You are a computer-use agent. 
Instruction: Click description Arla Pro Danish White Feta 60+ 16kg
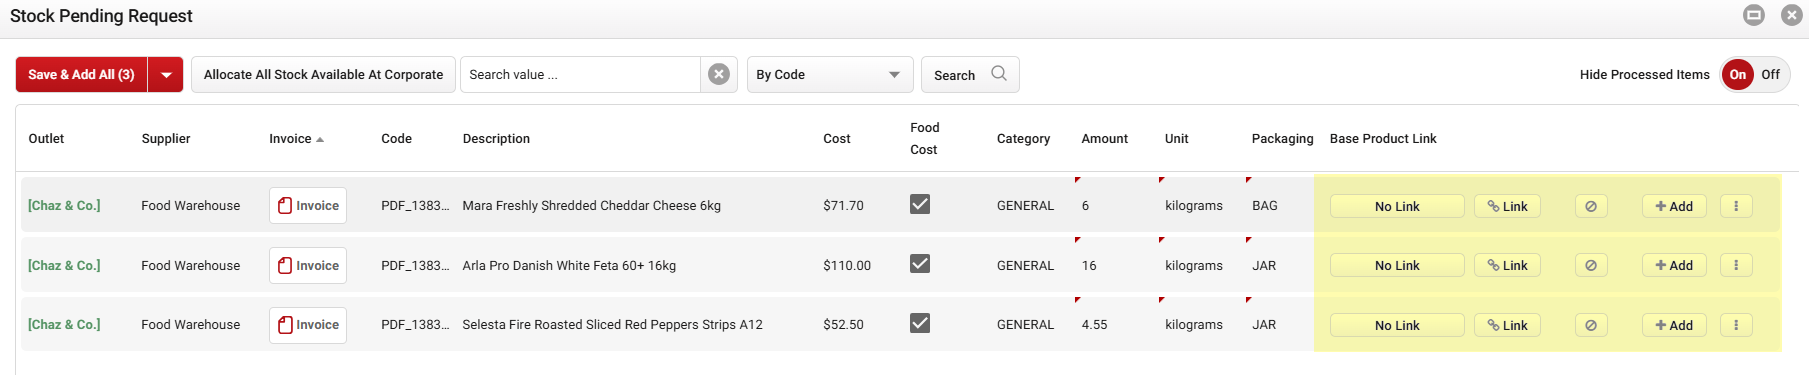[x=569, y=265]
